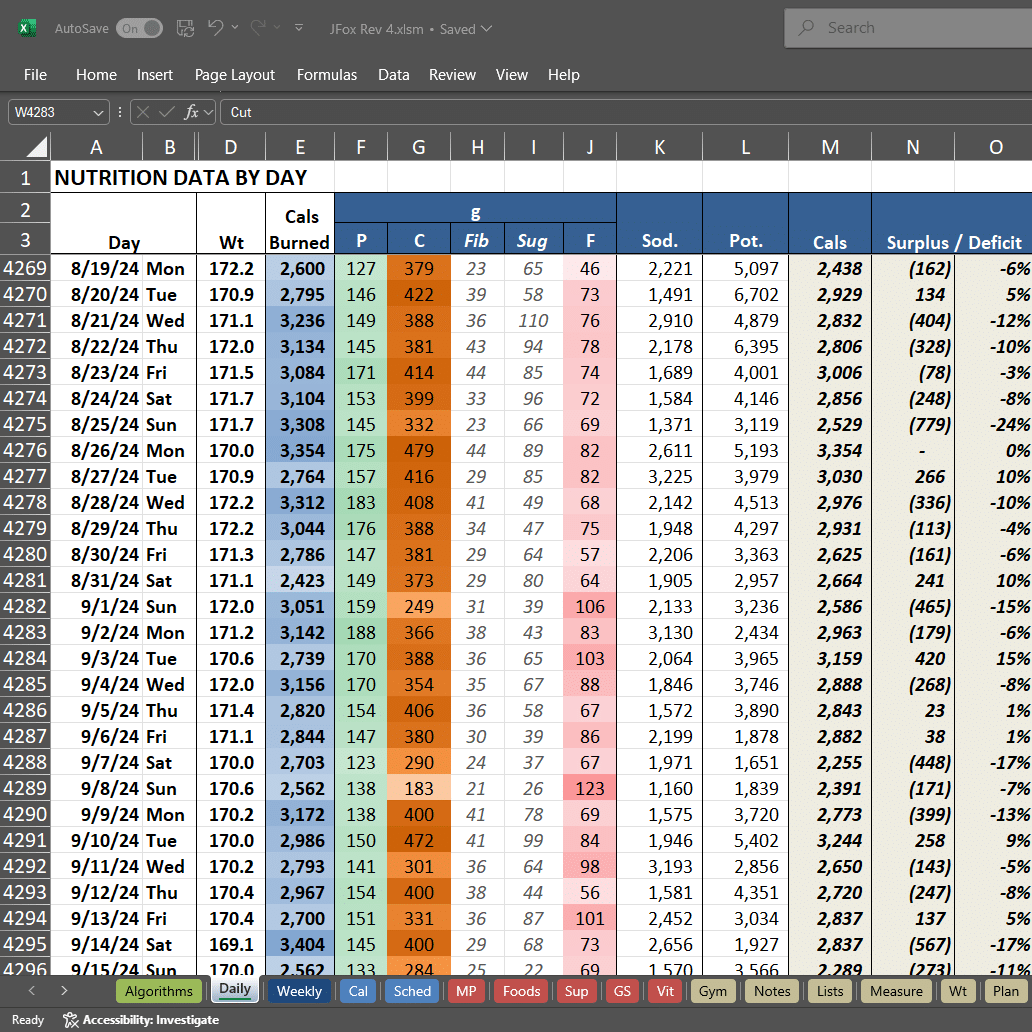
Task: Click the Save icon in Quick Access Toolbar
Action: 185,28
